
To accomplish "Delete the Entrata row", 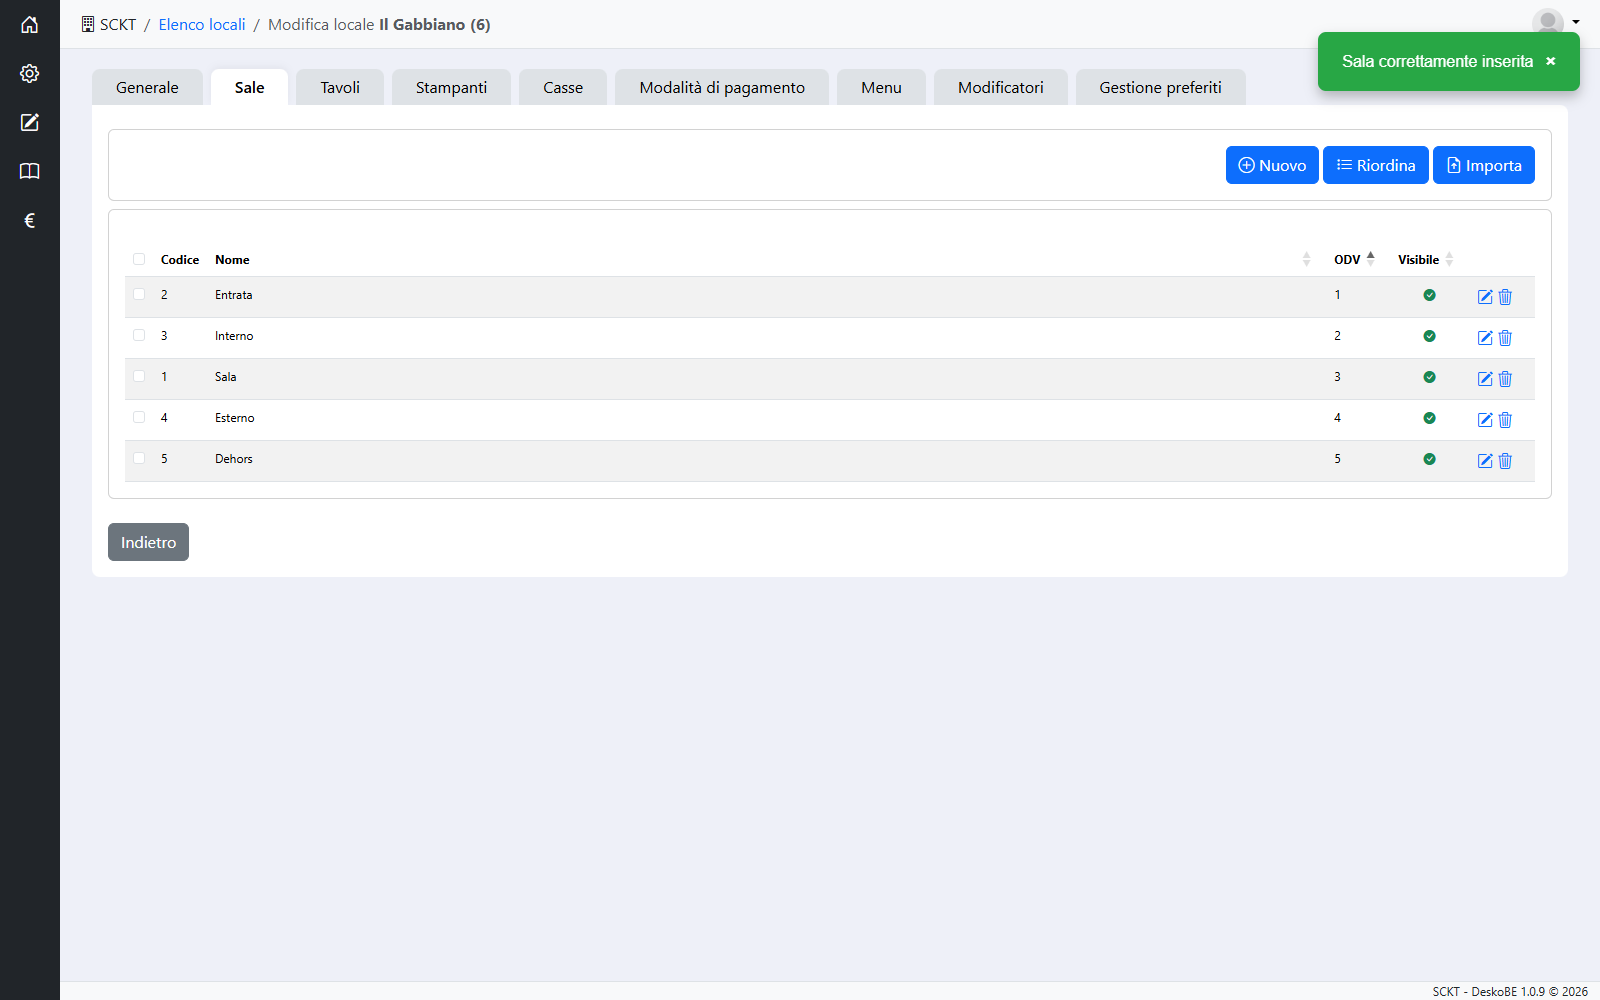I will point(1505,297).
